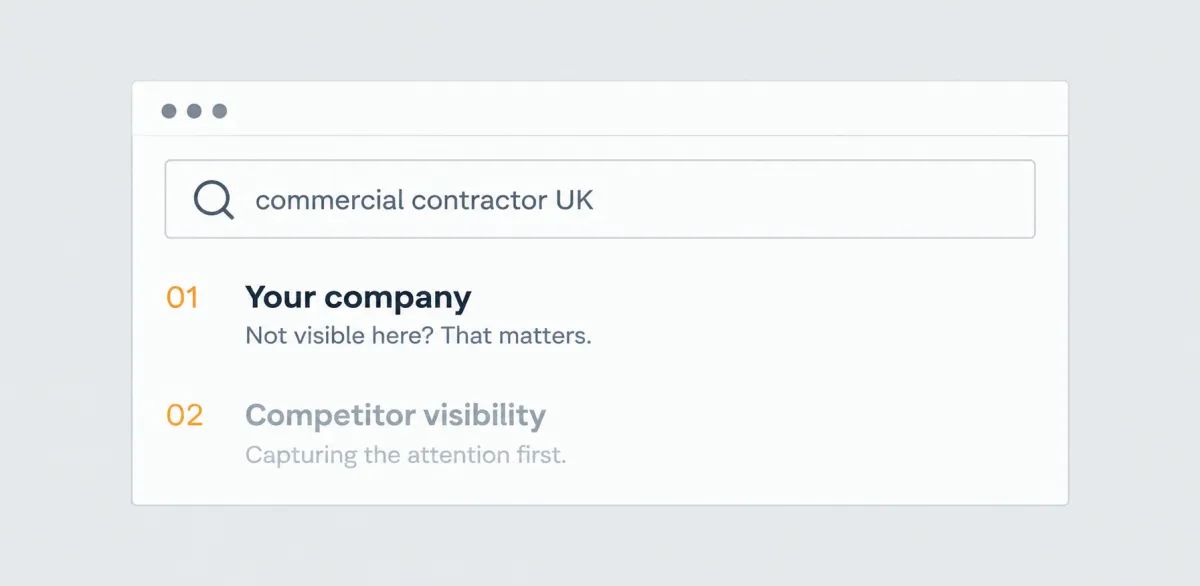Select the orange 01 rank number
1200x586 pixels.
(182, 298)
